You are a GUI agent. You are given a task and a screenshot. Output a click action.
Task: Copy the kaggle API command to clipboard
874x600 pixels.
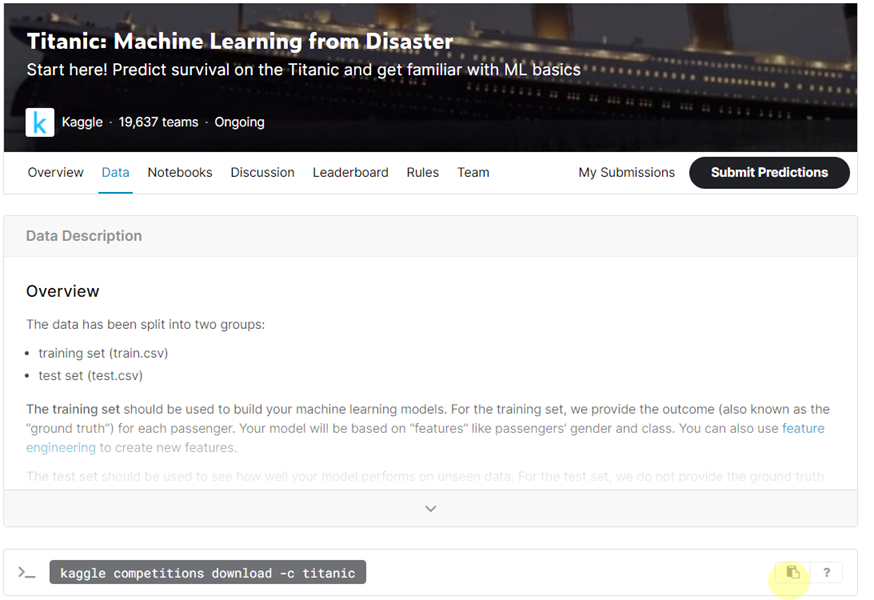(793, 572)
